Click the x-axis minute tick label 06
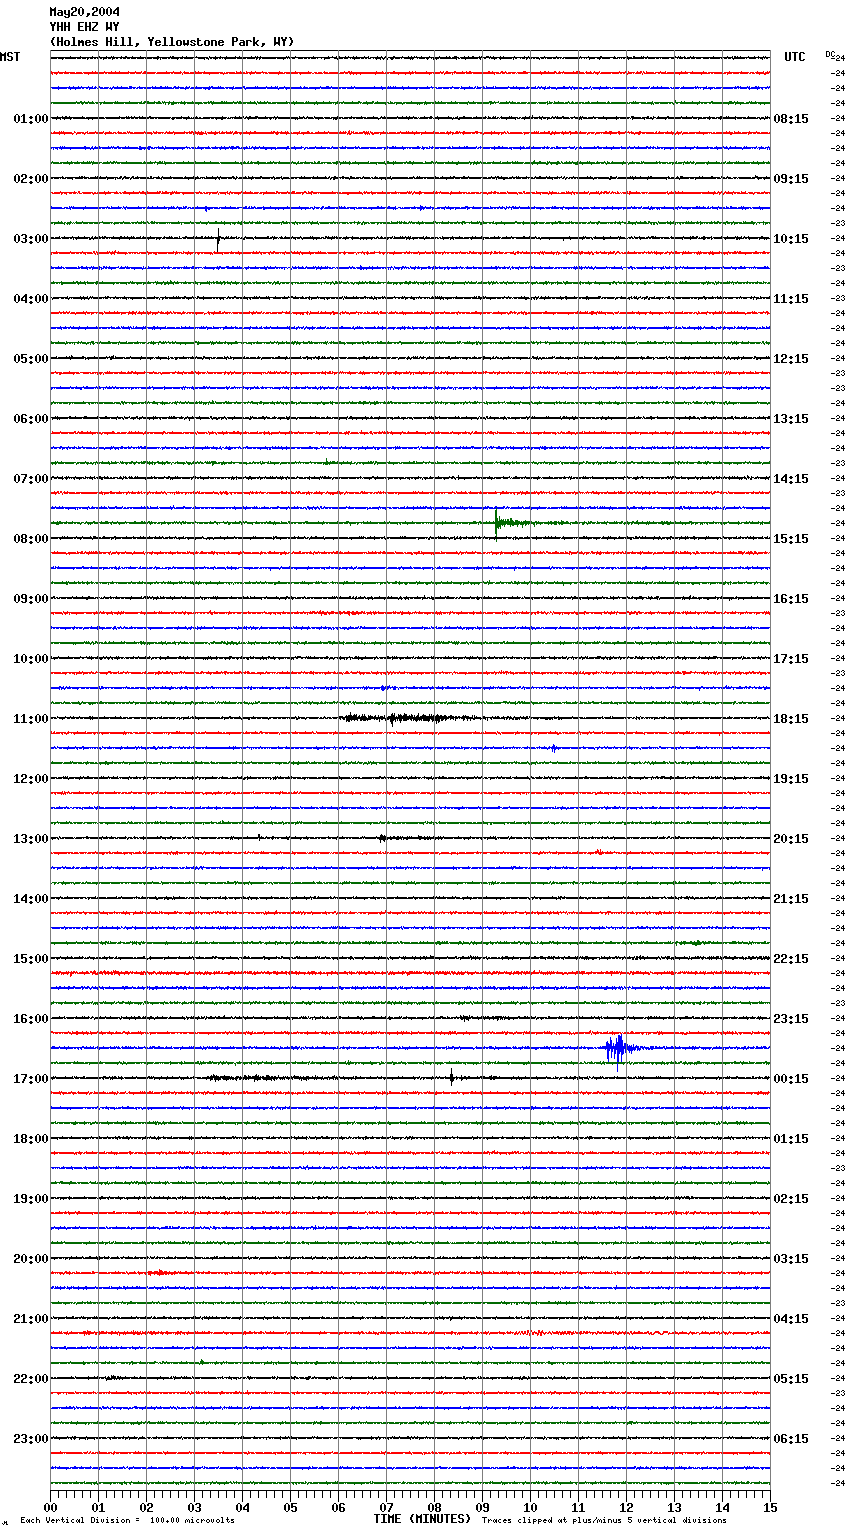Screen dimensions: 850x1534 338,1507
